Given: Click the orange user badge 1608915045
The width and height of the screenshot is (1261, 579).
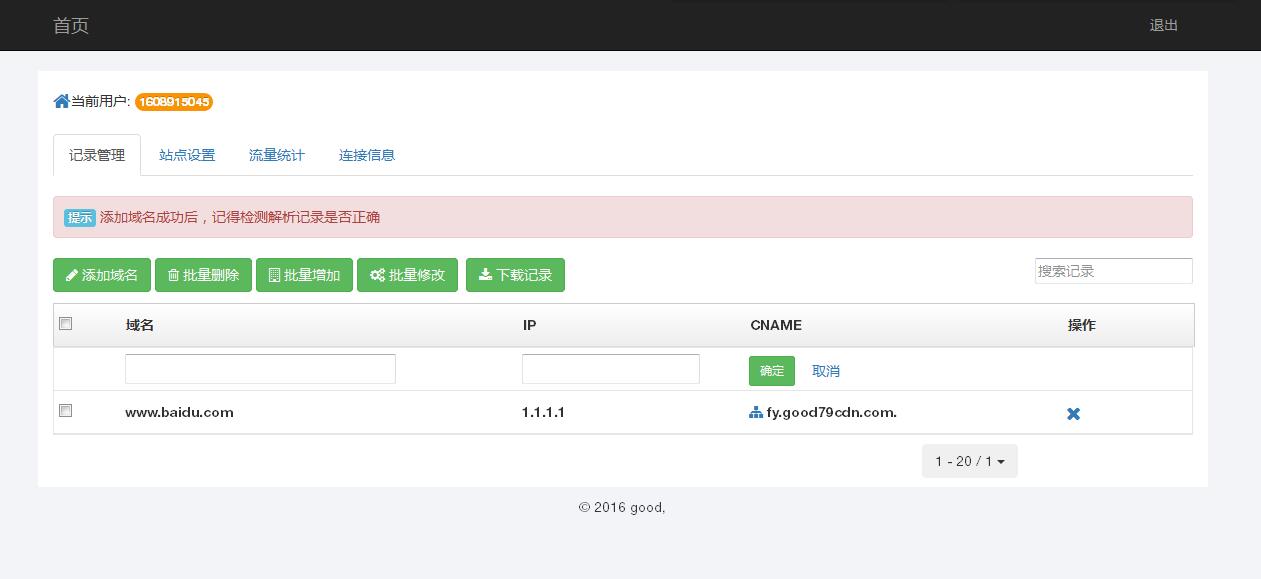Looking at the screenshot, I should [174, 102].
